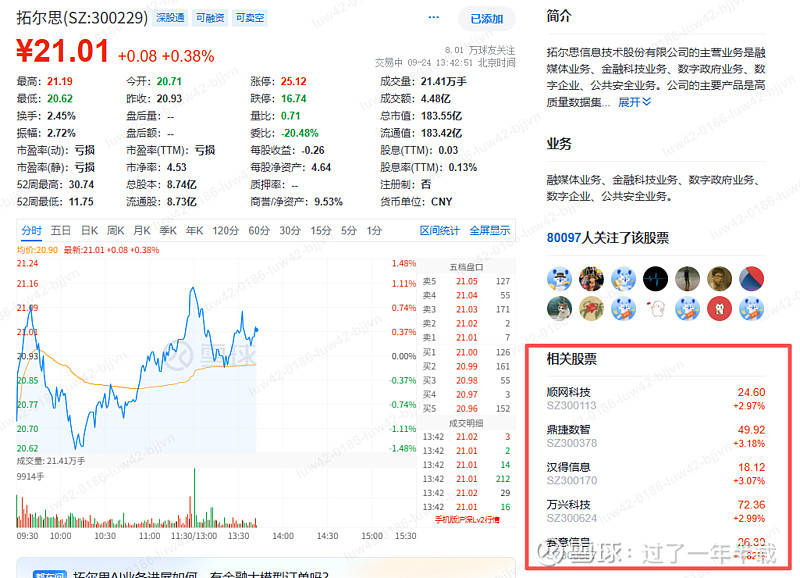Open 区间统计 range statistics
Image resolution: width=800 pixels, height=578 pixels.
(439, 231)
